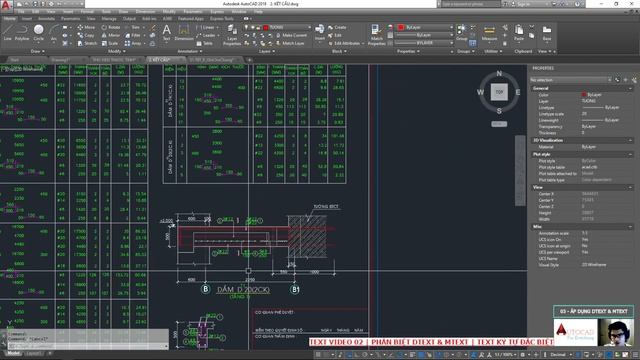Click the Match Properties tool
This screenshot has width=640, height=360.
click(x=376, y=34)
